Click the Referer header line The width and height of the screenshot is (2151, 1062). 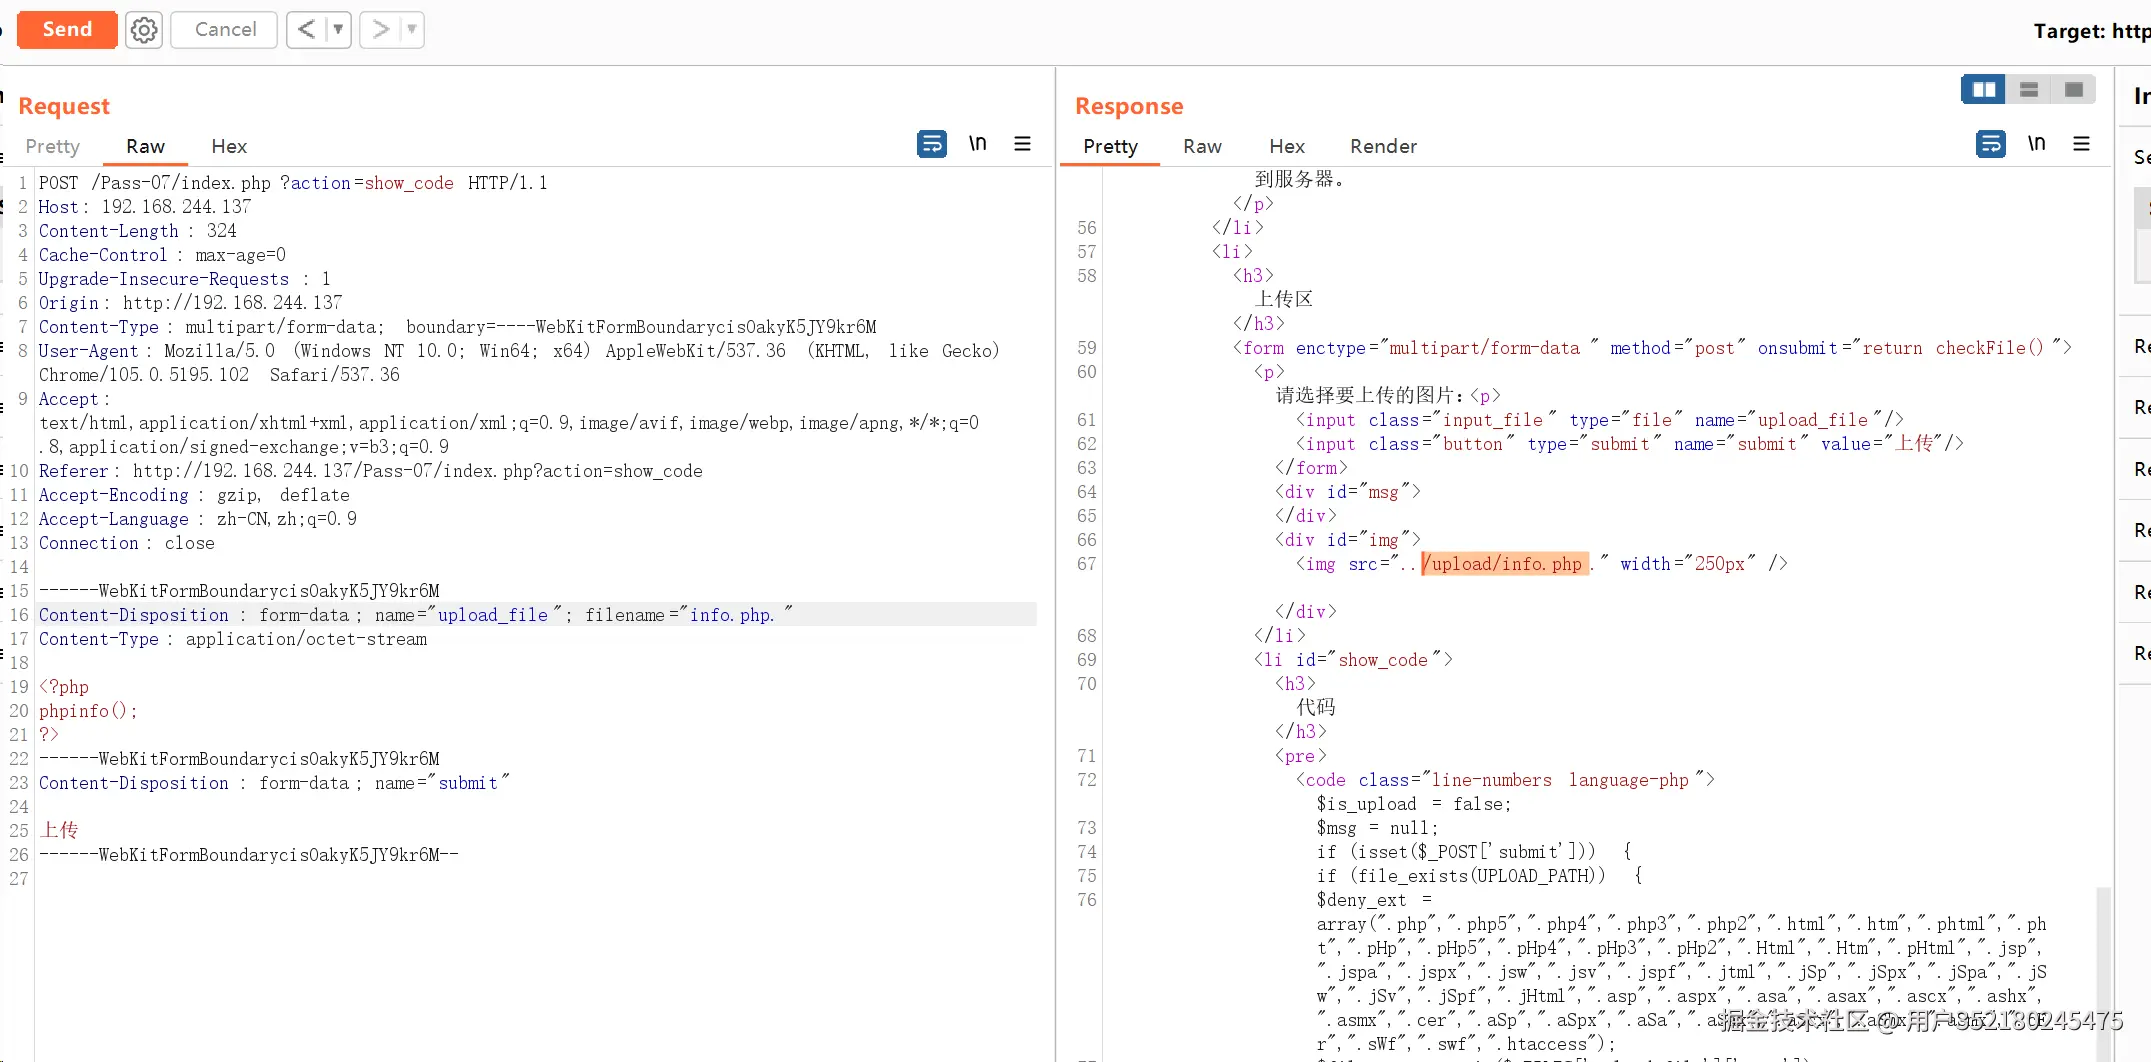371,471
